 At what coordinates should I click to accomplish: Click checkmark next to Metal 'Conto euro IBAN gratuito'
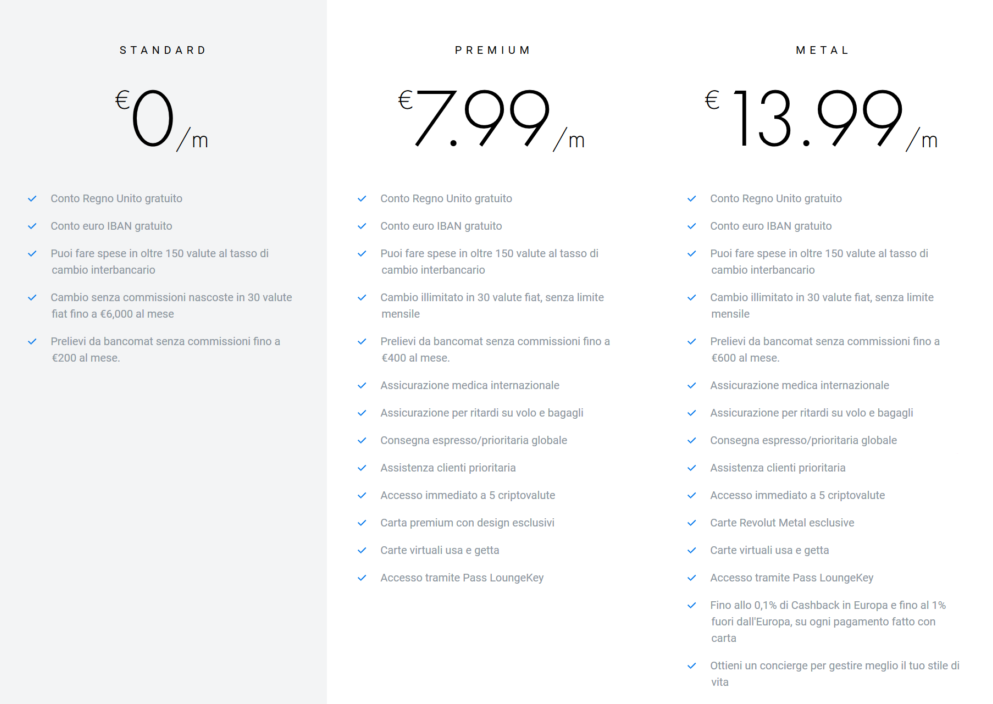(692, 226)
